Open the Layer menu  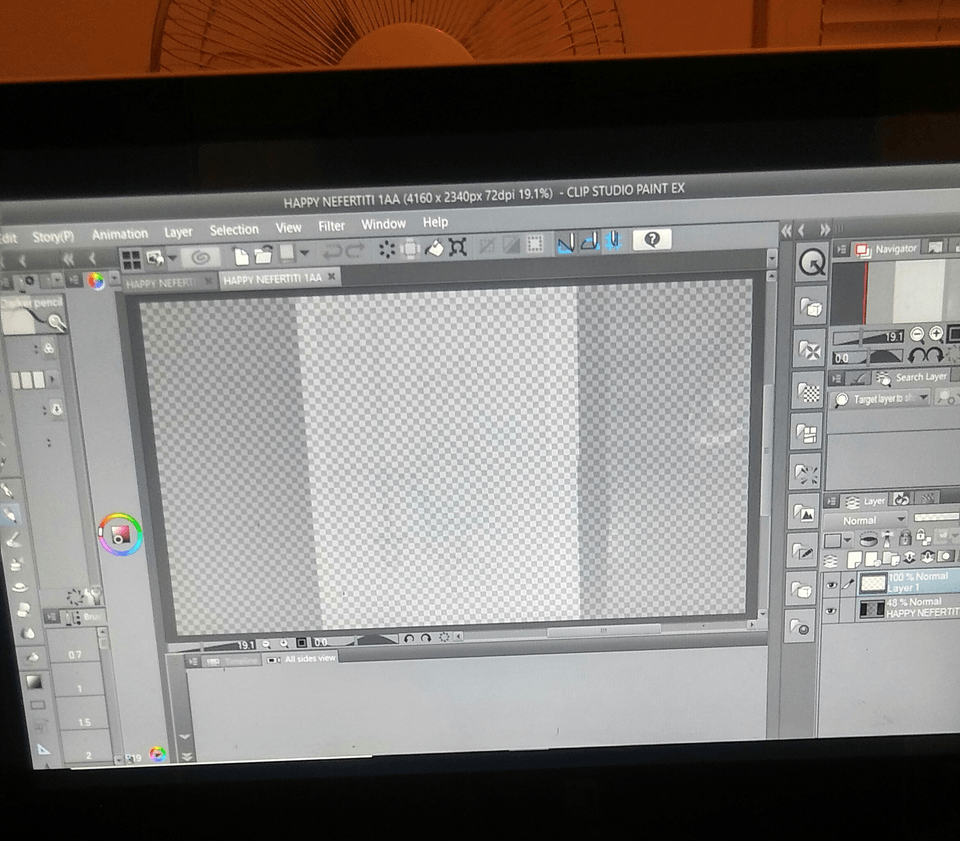click(178, 232)
